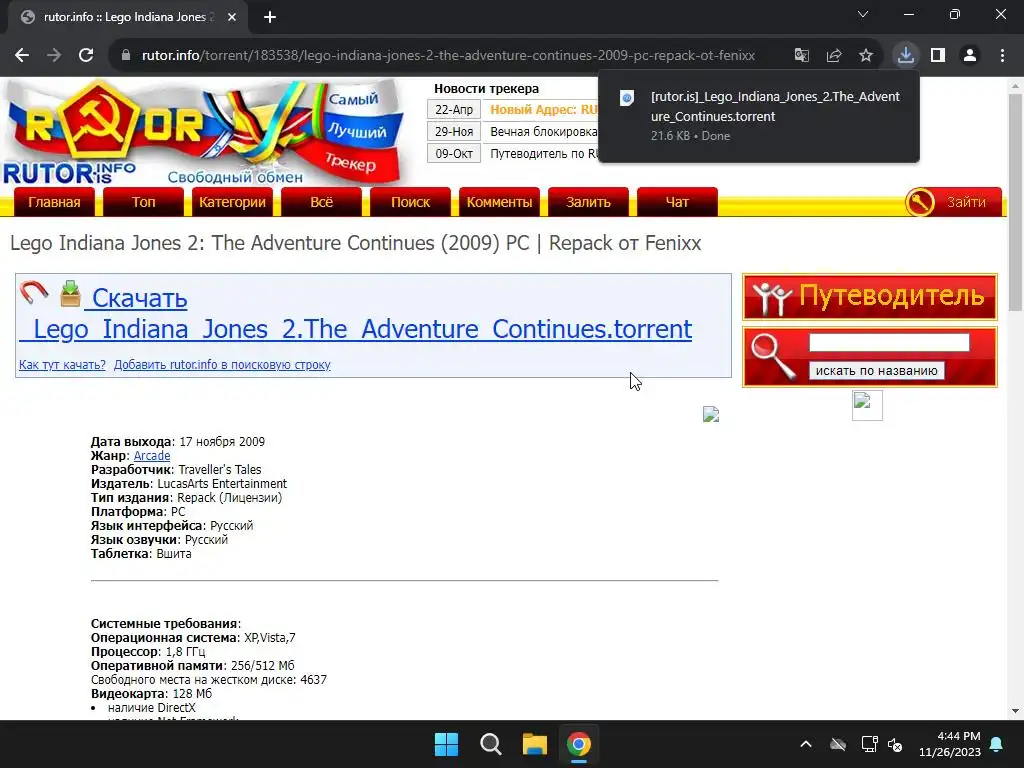Click the downloaded torrent file icon in popup
The height and width of the screenshot is (768, 1024).
pos(626,98)
